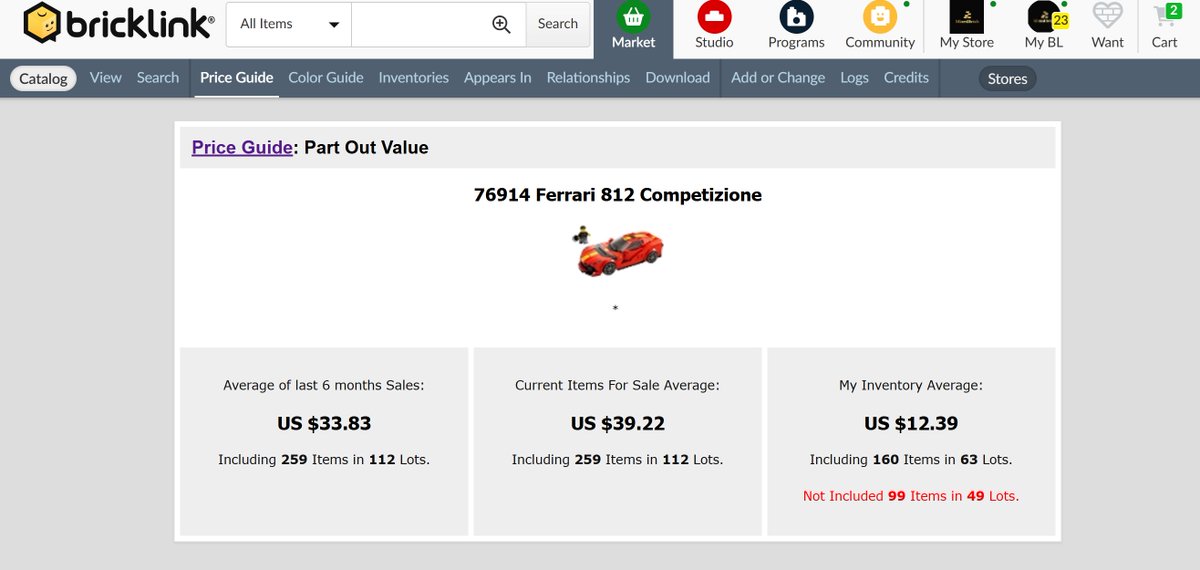Select the Price Guide tab
The width and height of the screenshot is (1200, 570).
236,78
